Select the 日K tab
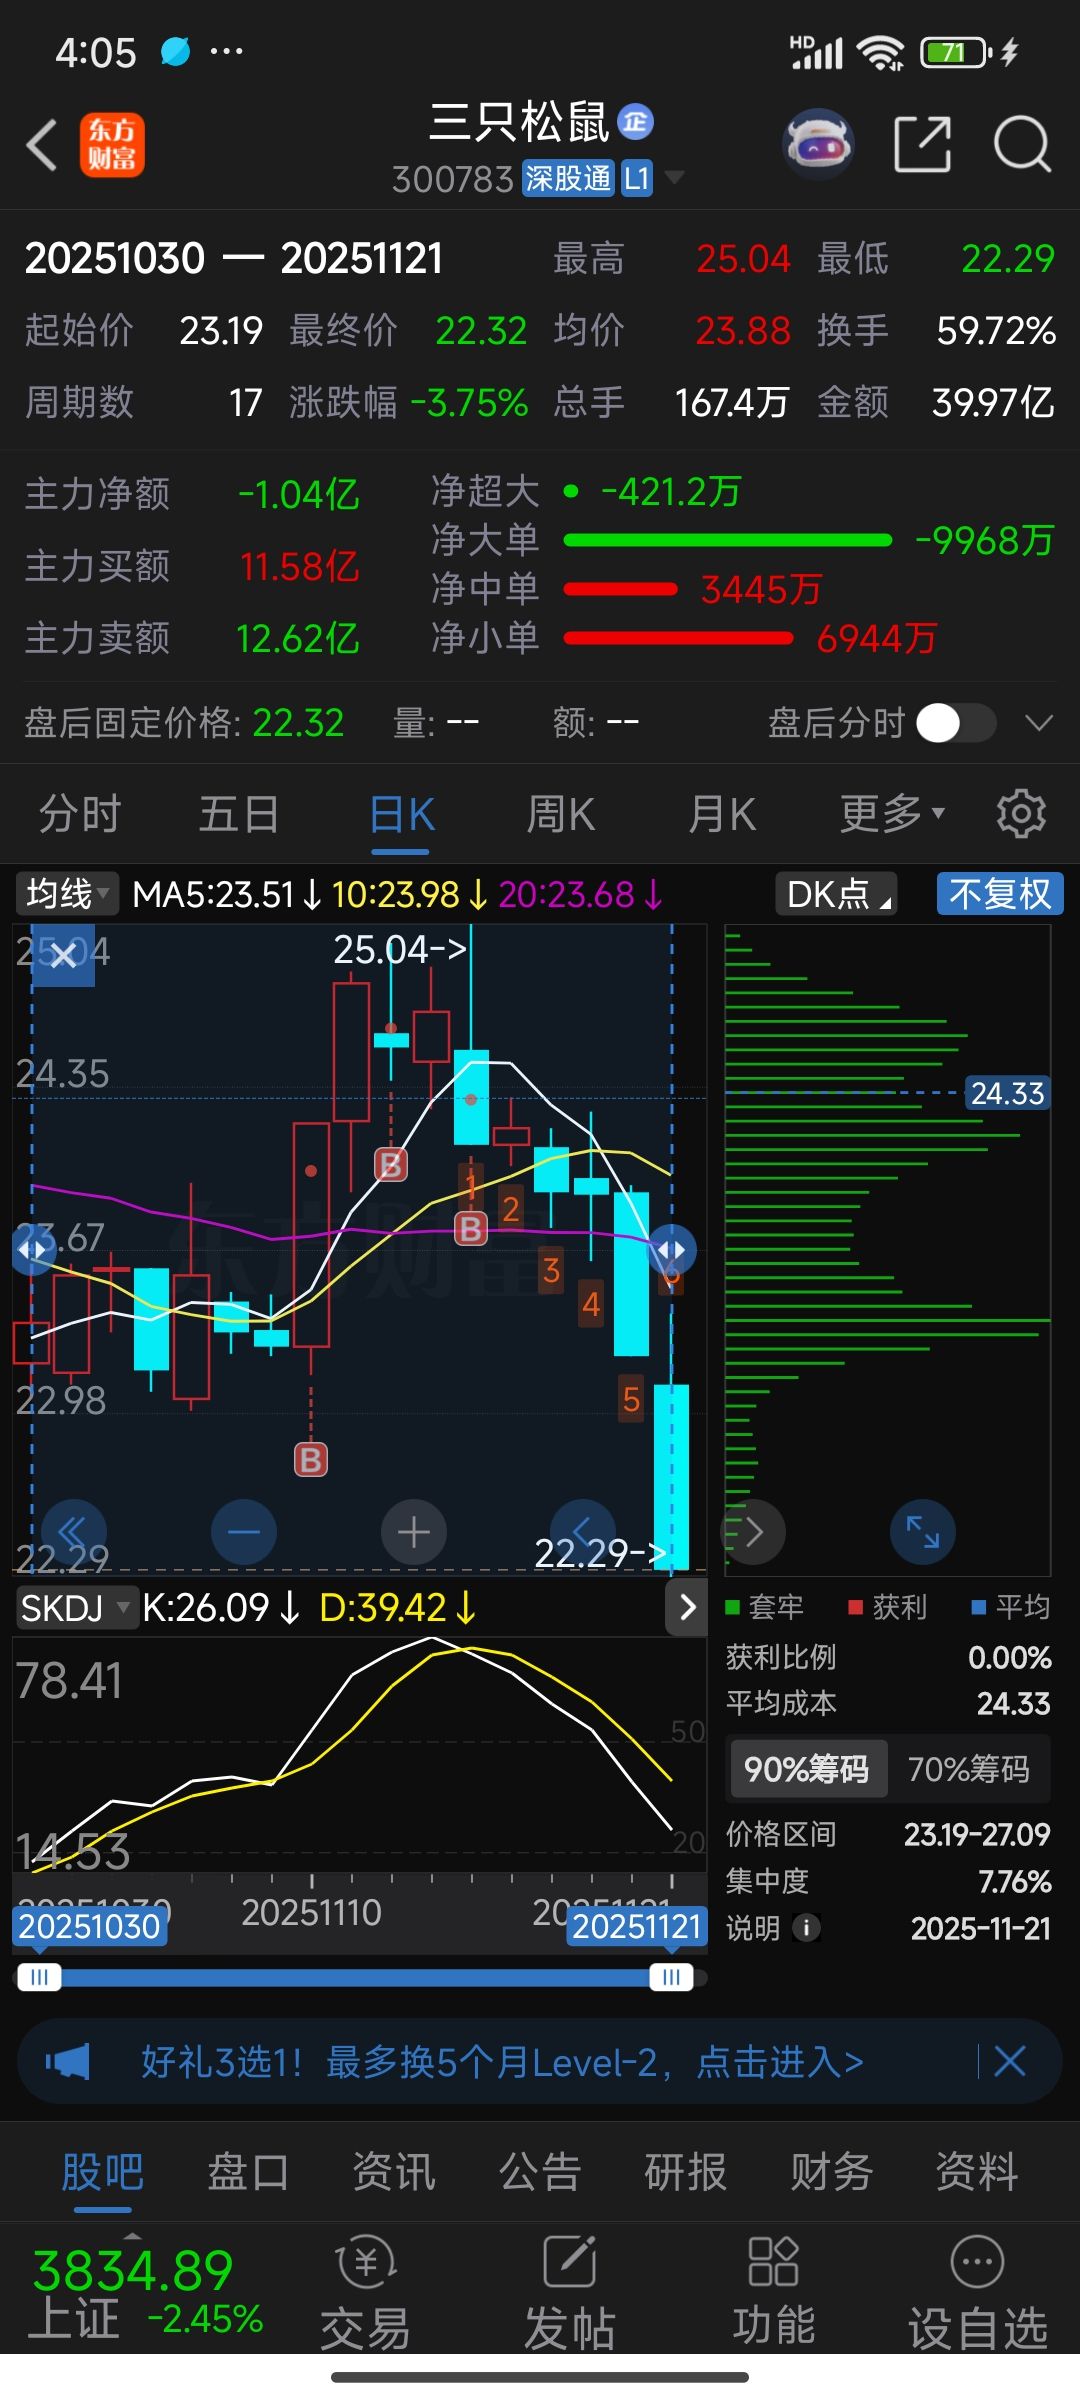 click(401, 814)
